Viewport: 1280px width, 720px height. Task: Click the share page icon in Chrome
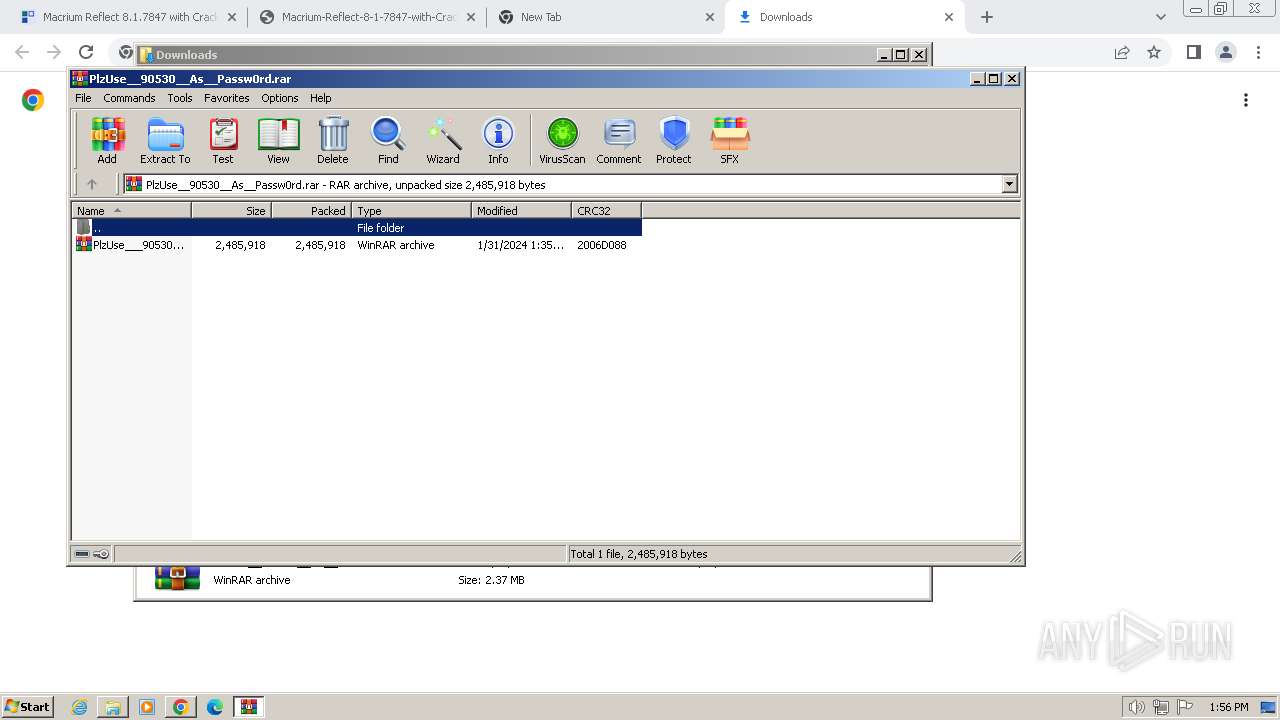pyautogui.click(x=1122, y=52)
